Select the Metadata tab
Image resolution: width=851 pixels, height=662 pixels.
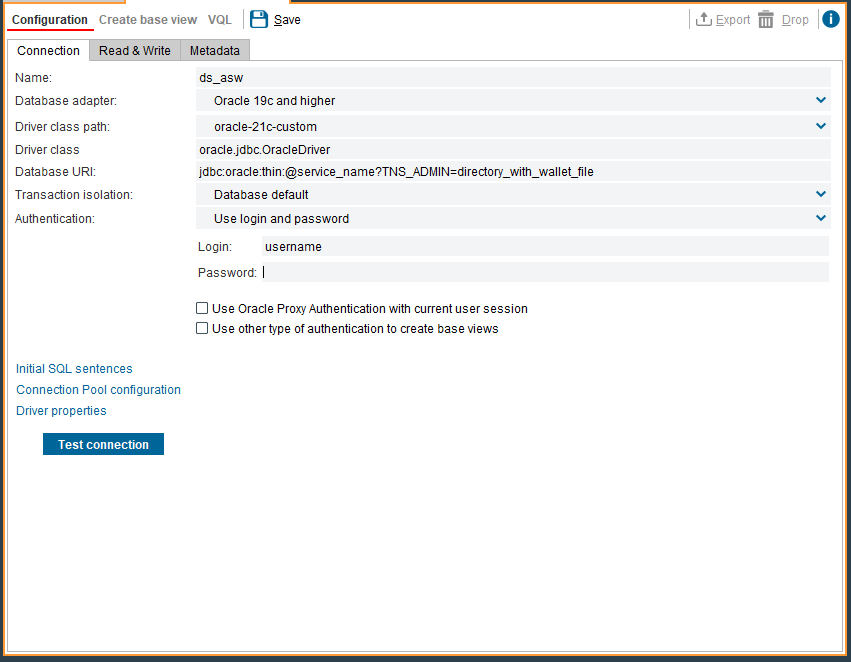coord(214,50)
